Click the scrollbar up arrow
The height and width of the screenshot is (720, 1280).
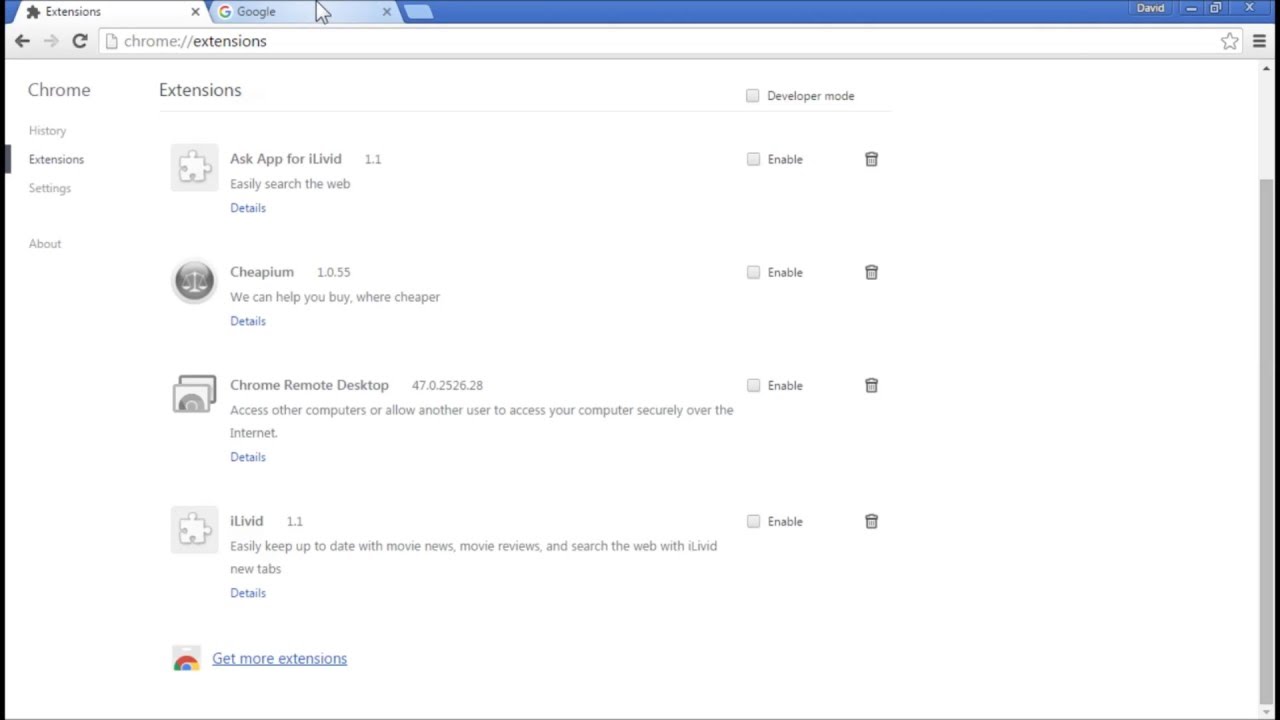tap(1267, 68)
